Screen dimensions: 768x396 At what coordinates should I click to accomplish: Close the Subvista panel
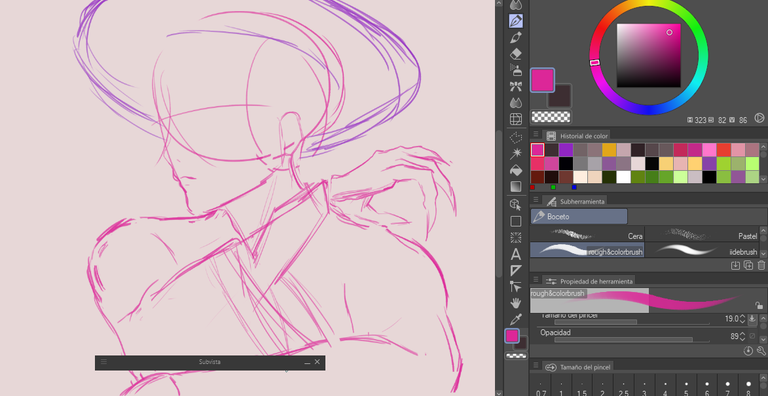317,362
